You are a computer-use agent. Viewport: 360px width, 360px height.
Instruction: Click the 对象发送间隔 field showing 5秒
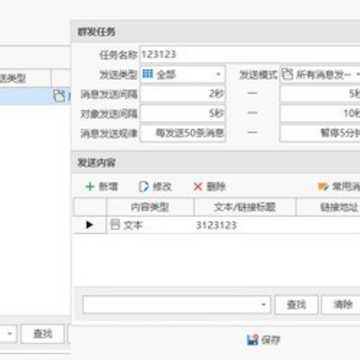(183, 114)
